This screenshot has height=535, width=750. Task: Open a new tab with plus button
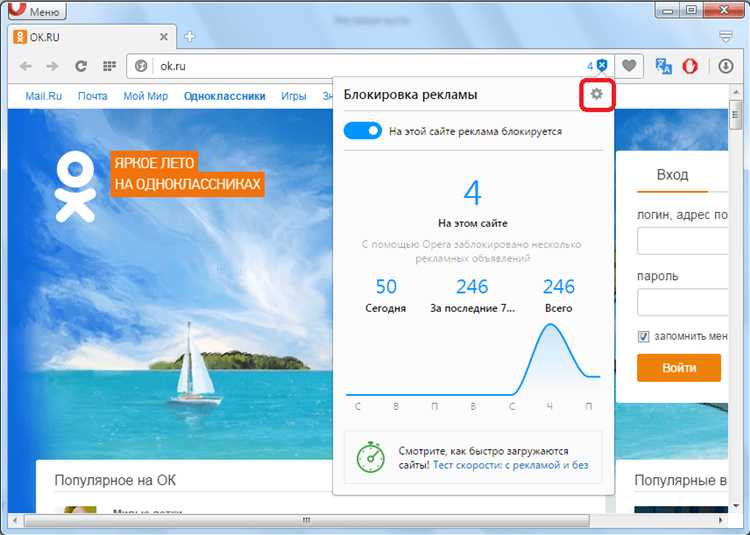[x=189, y=37]
